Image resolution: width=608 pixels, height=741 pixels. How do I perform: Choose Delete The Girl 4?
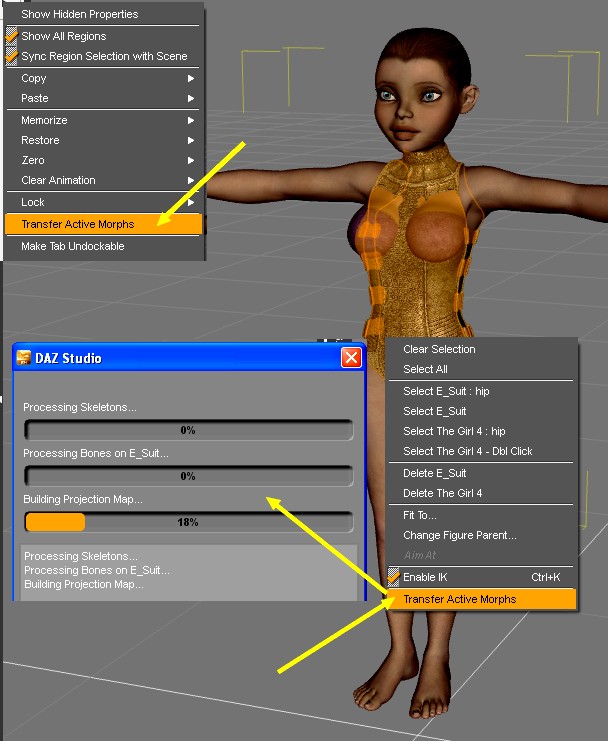pyautogui.click(x=481, y=493)
